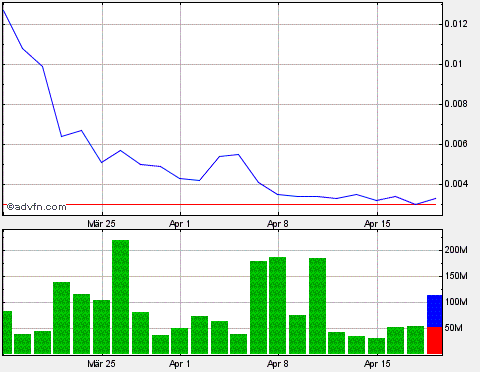Select the blue volume bar segment
This screenshot has width=480, height=372.
(x=435, y=311)
